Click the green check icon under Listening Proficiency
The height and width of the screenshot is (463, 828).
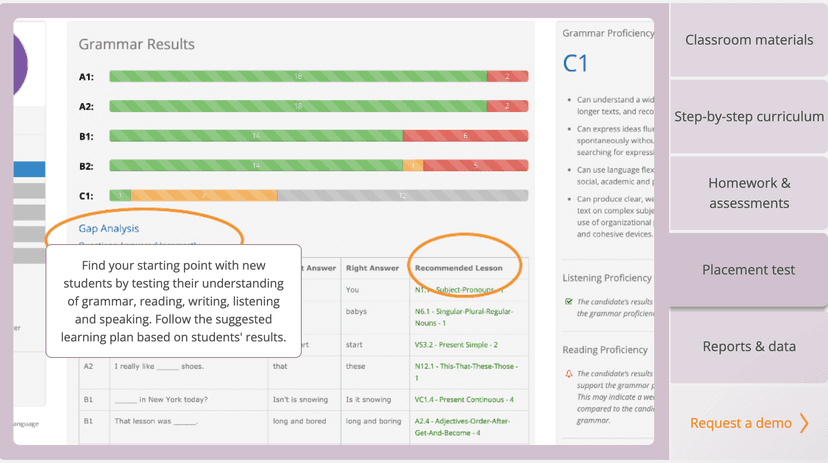click(568, 301)
